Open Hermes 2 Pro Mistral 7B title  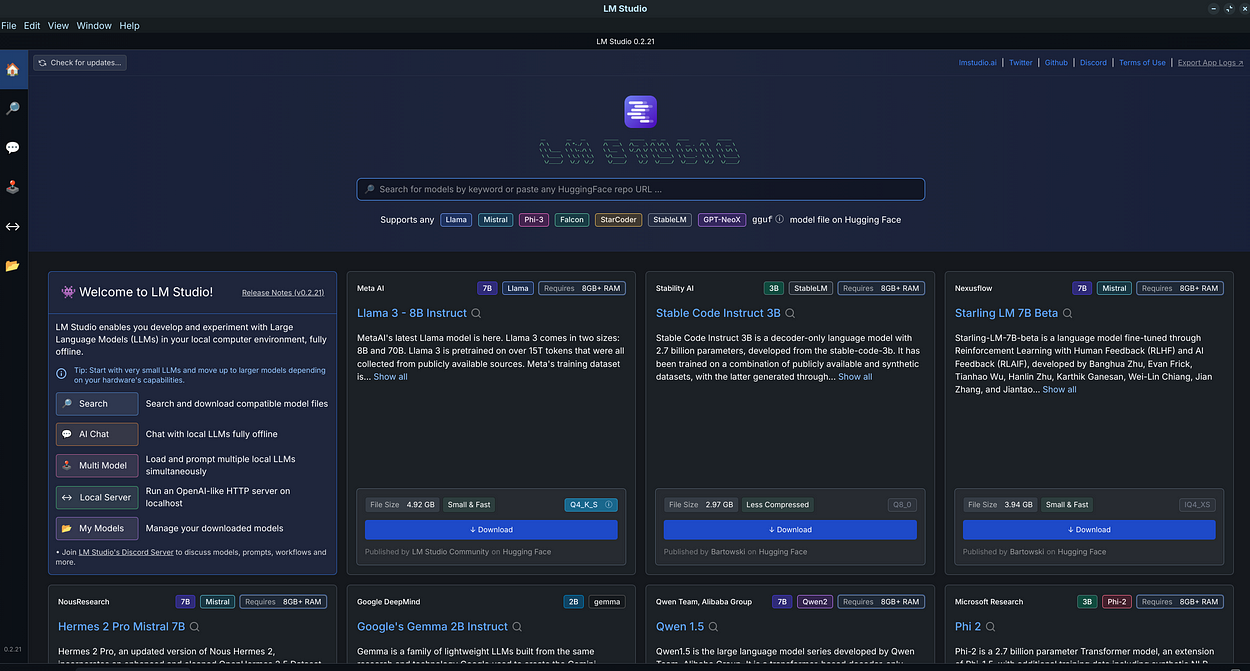pyautogui.click(x=121, y=627)
